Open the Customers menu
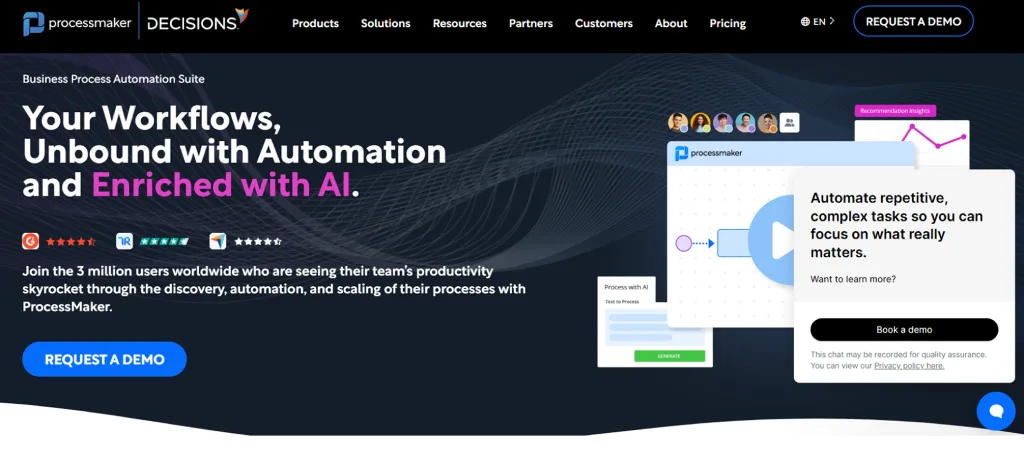Image resolution: width=1024 pixels, height=464 pixels. [x=603, y=24]
